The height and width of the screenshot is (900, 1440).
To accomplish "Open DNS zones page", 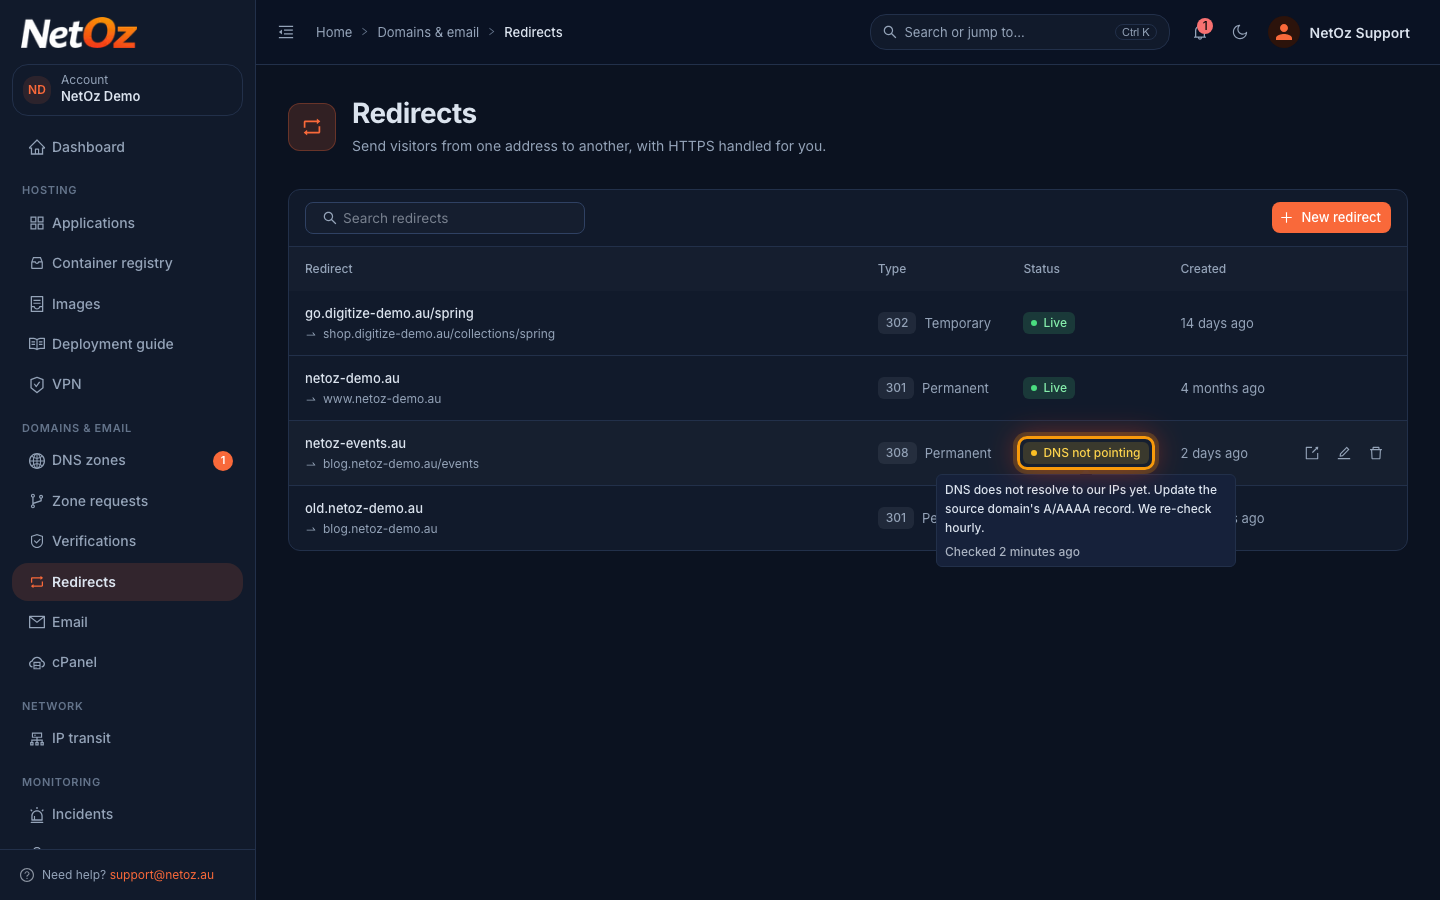I will pyautogui.click(x=127, y=460).
